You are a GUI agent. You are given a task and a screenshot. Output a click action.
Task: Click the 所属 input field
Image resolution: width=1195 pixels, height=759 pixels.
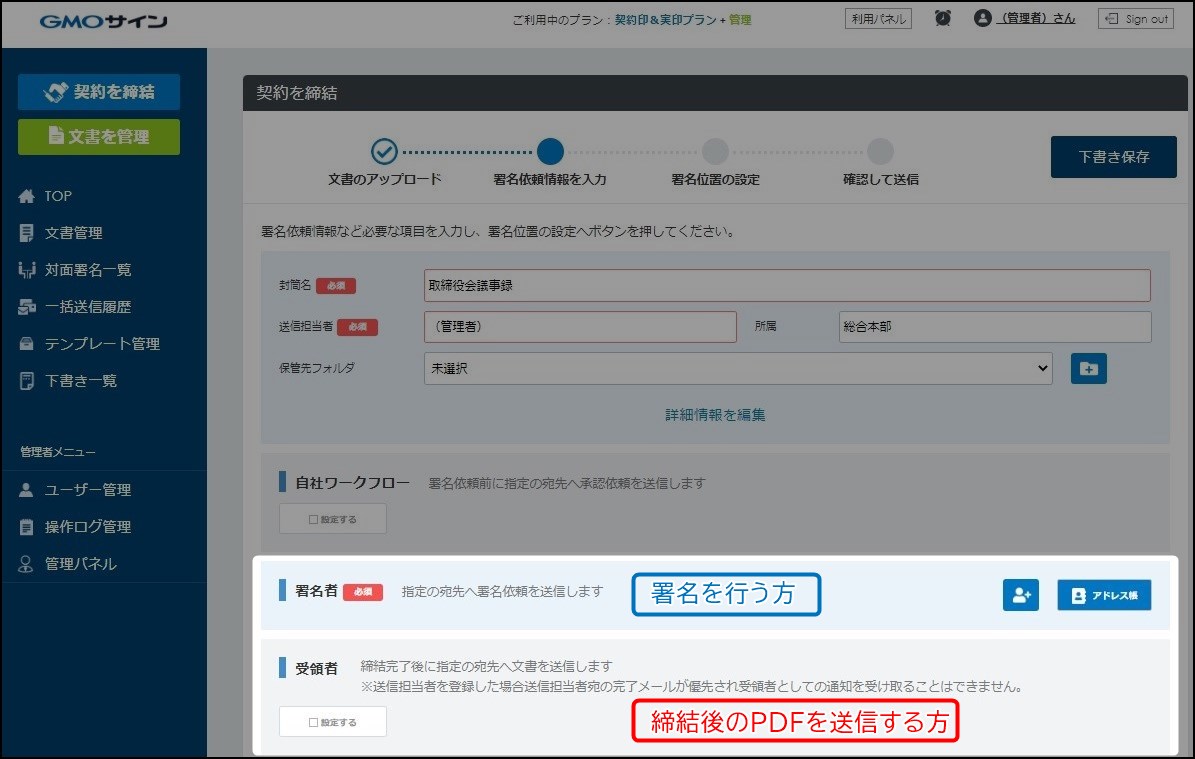pyautogui.click(x=995, y=326)
